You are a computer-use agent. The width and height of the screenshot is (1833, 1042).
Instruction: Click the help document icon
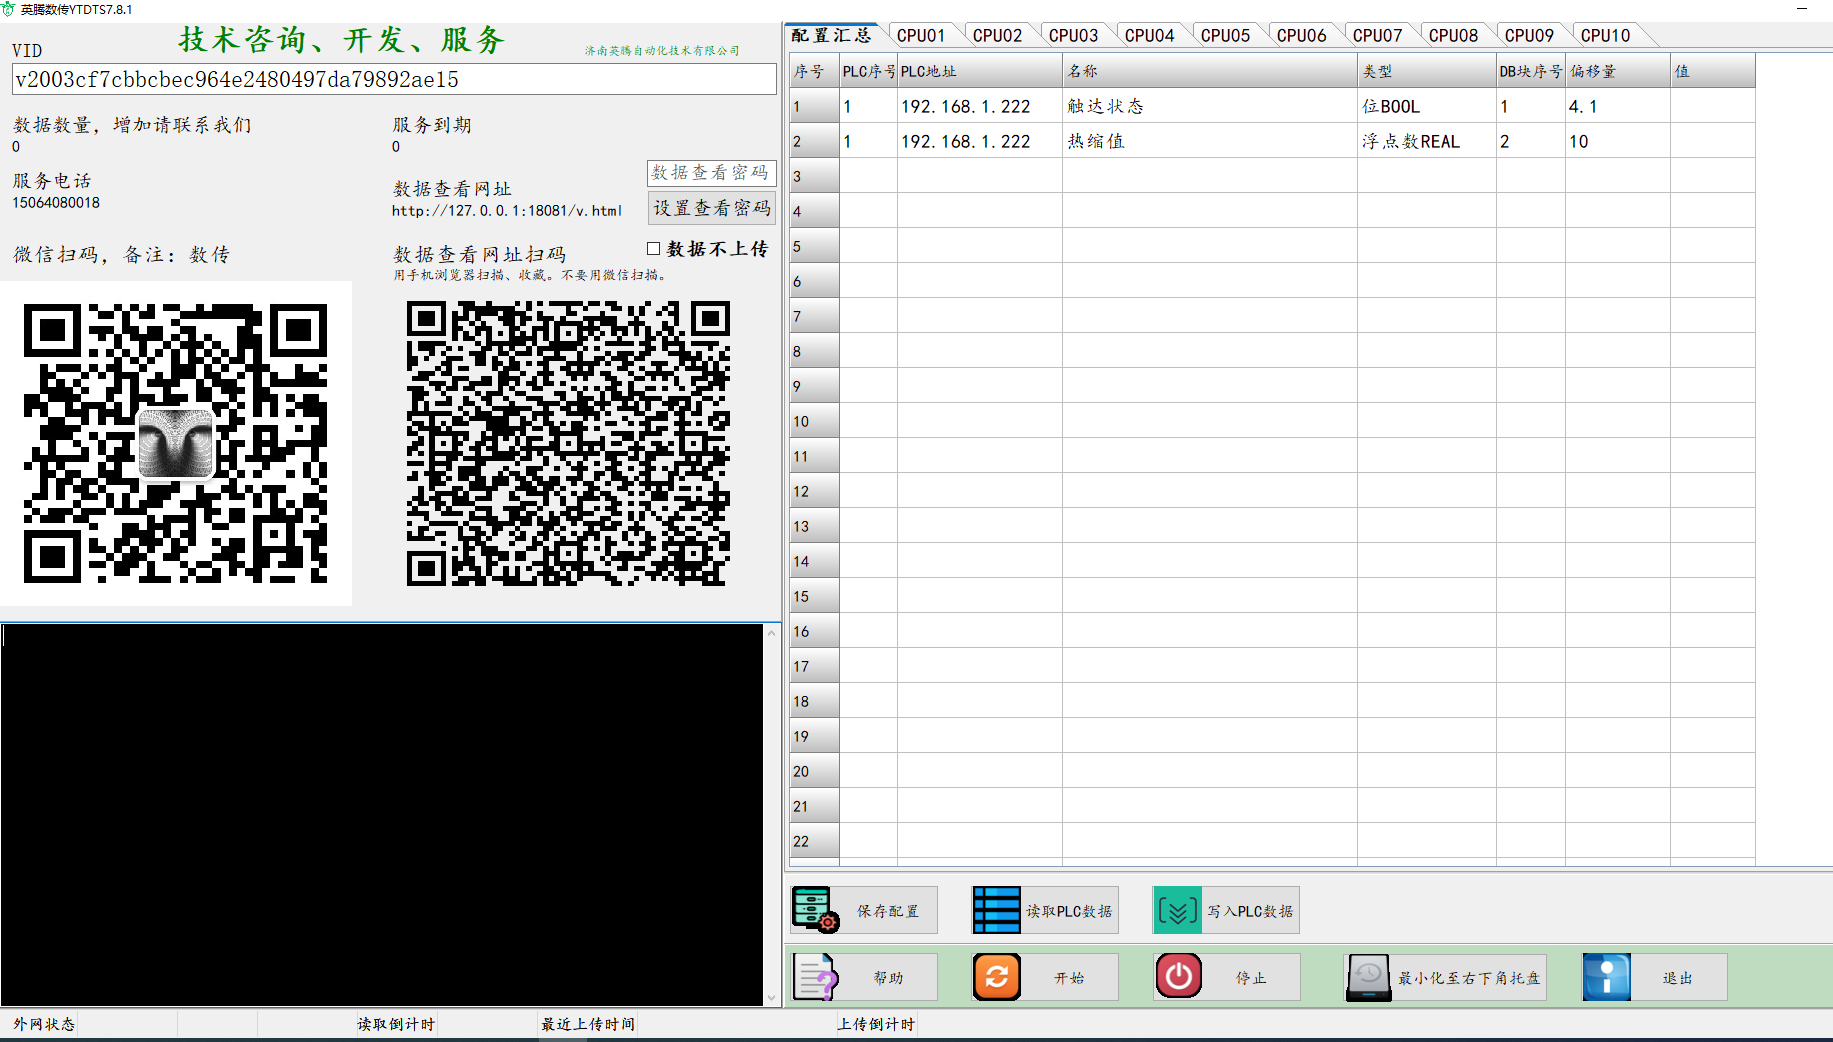click(815, 977)
